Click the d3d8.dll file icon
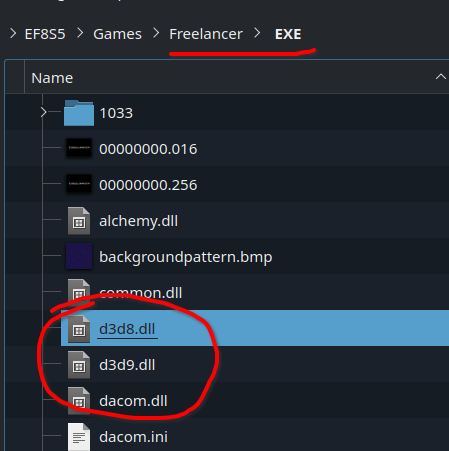Screen dimensions: 449x451 pyautogui.click(x=79, y=329)
